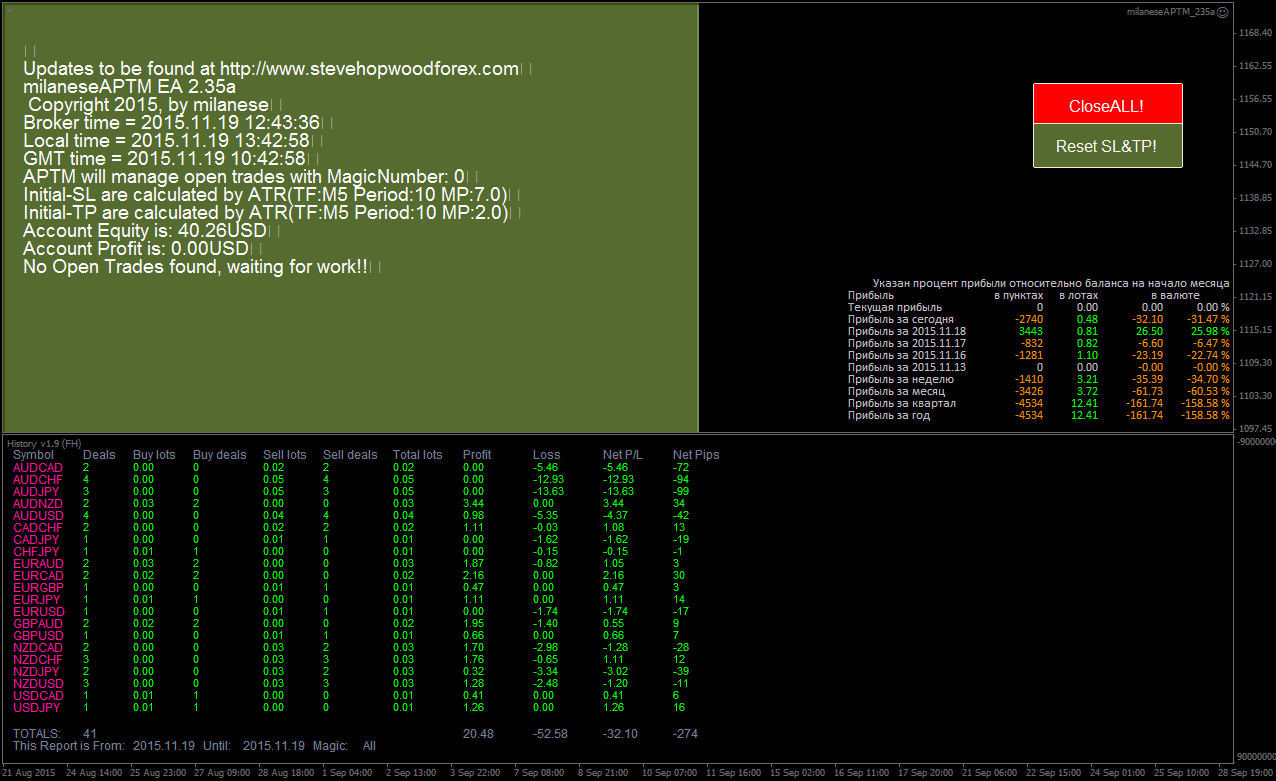Click EURJPY symbol row
This screenshot has width=1276, height=781.
tap(36, 600)
